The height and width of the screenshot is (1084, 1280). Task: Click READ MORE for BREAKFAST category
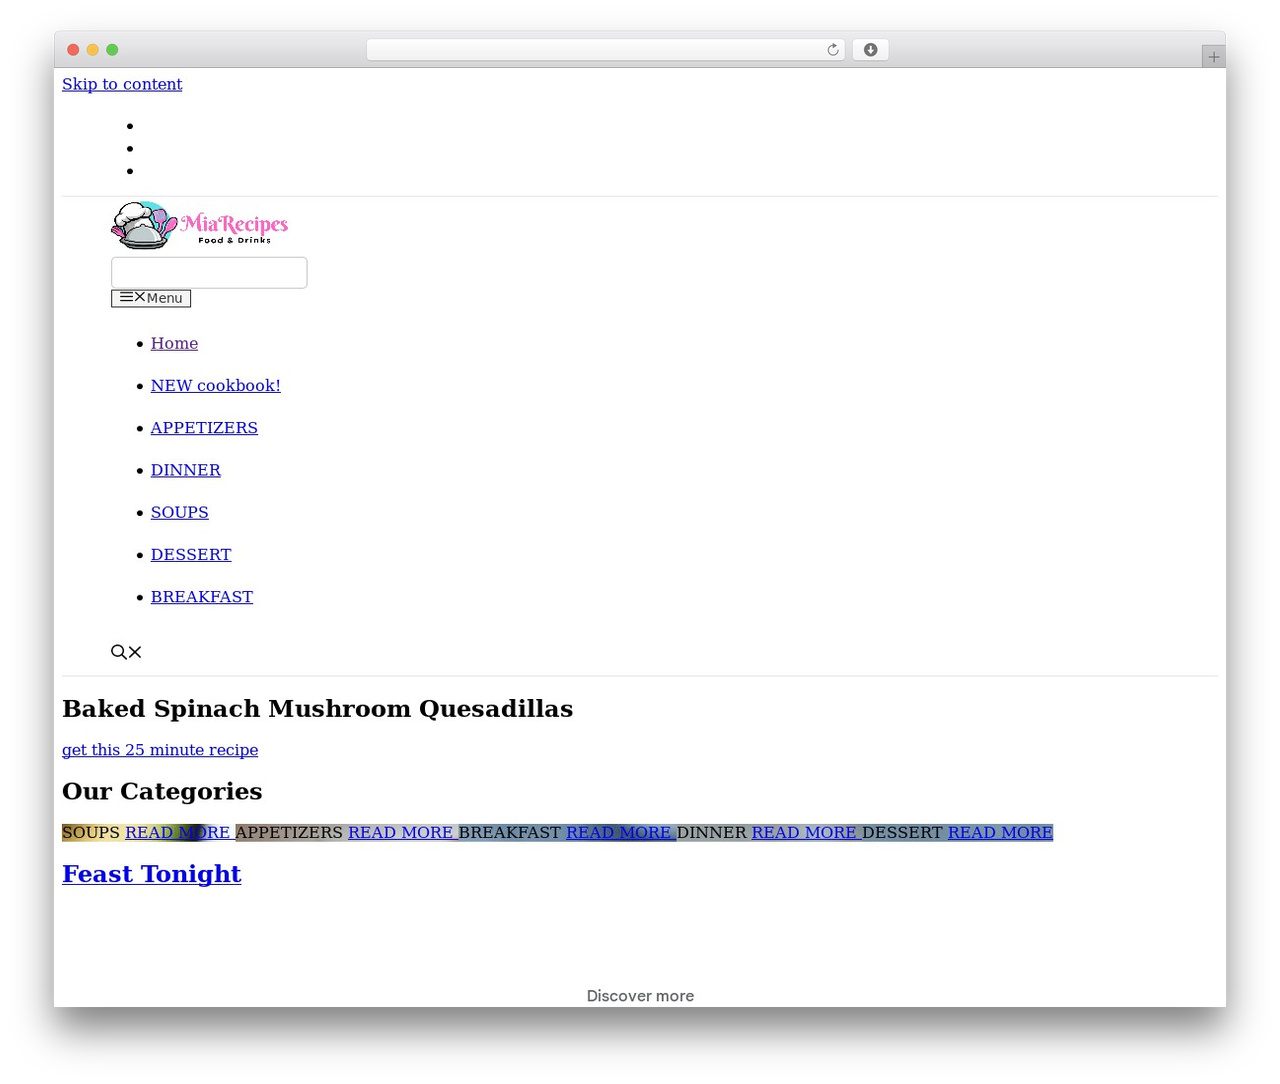(619, 832)
